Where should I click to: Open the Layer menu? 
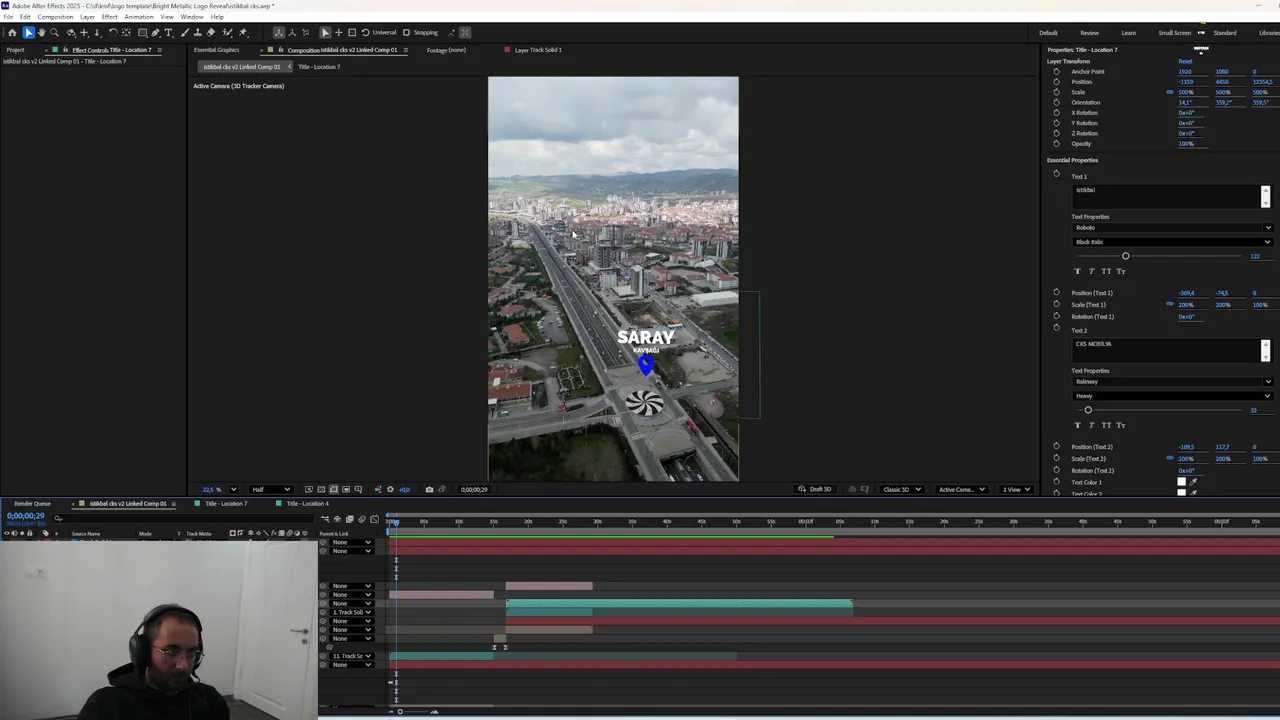coord(87,17)
